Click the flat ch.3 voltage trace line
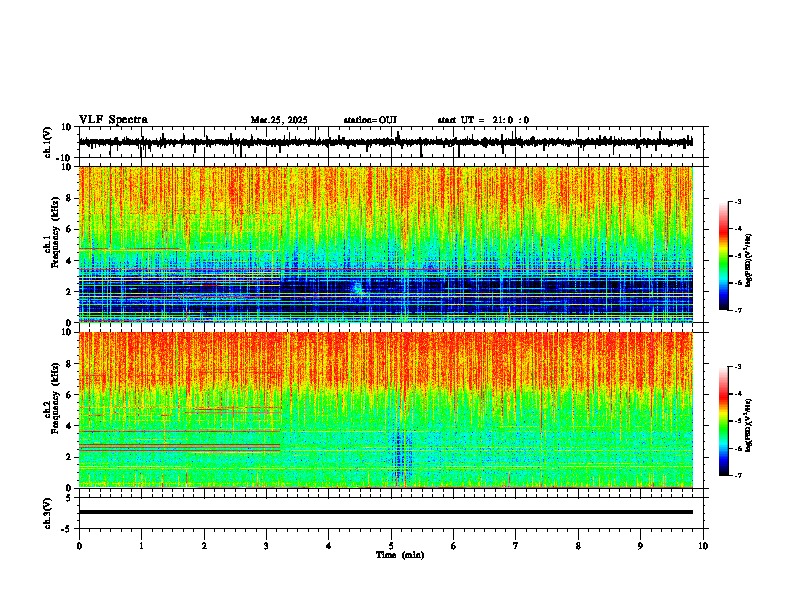The height and width of the screenshot is (612, 792). [385, 512]
